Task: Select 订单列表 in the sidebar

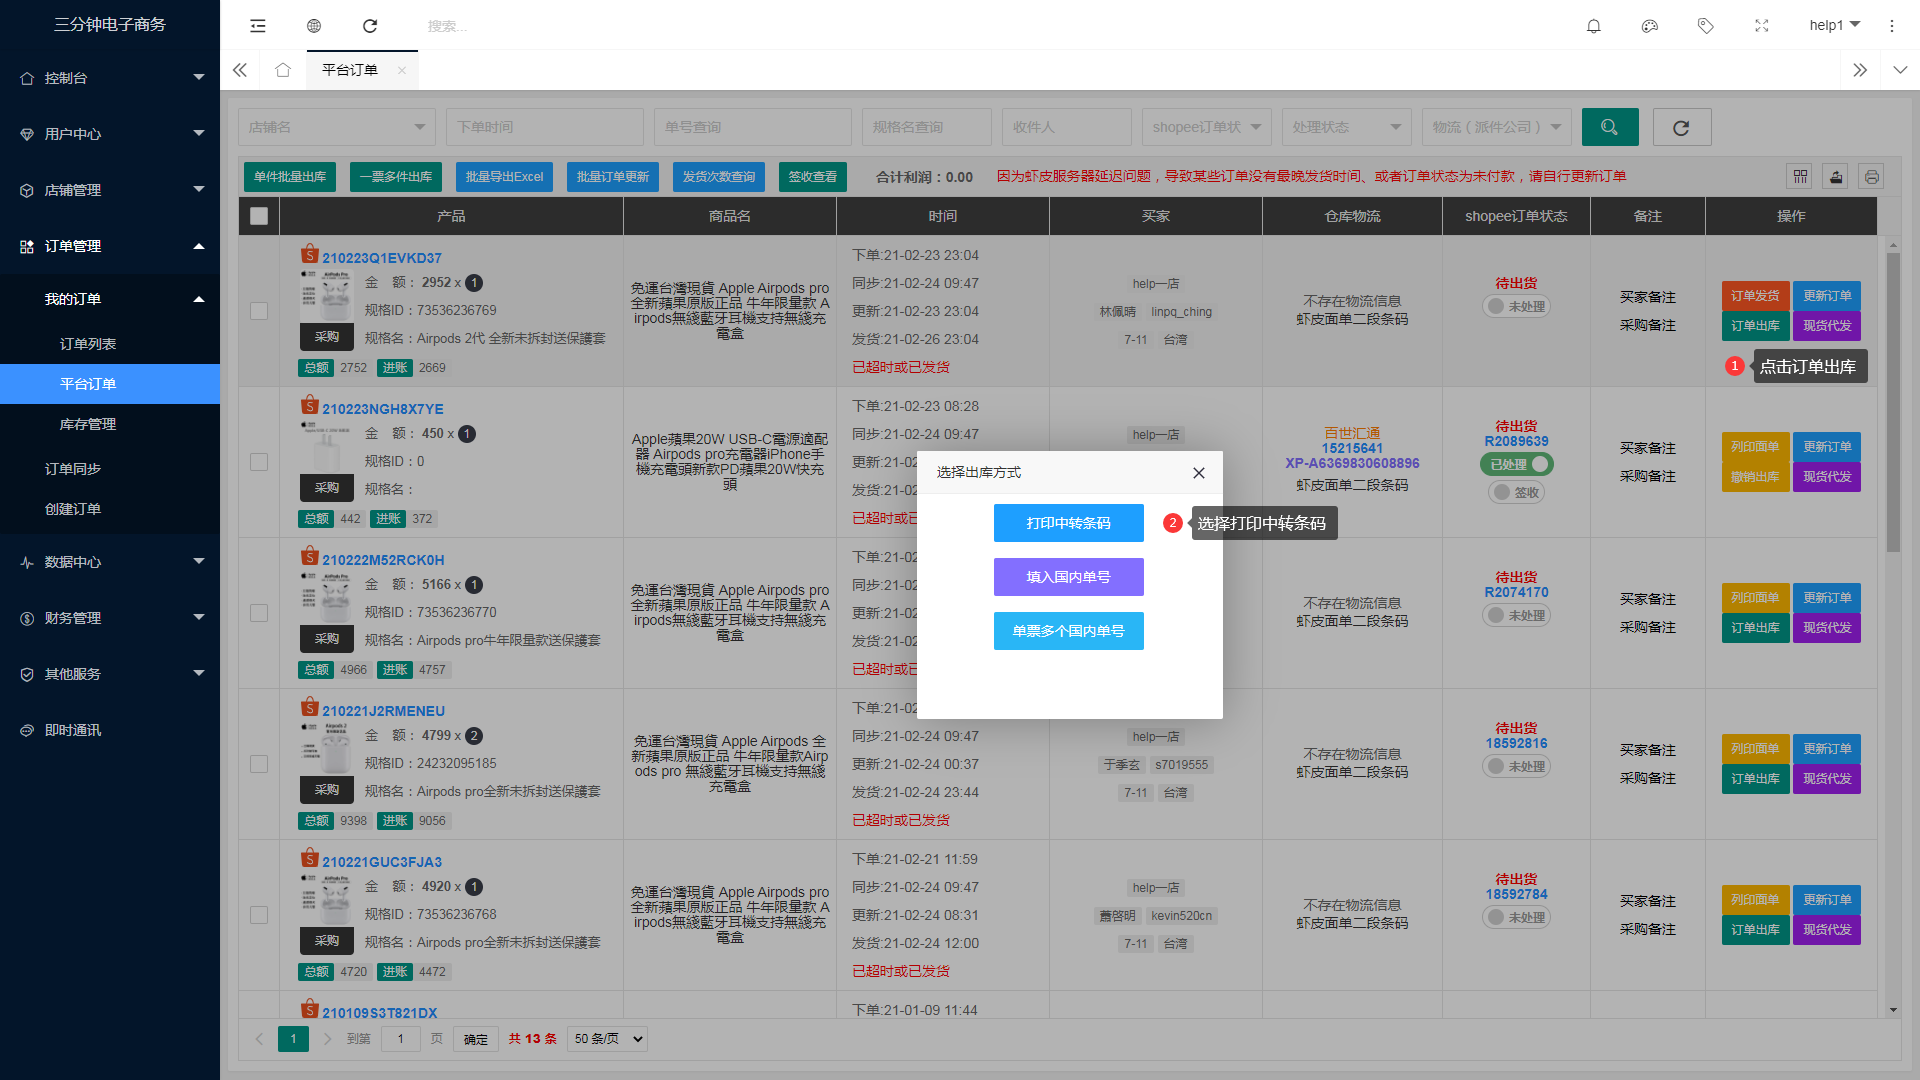Action: (x=88, y=344)
